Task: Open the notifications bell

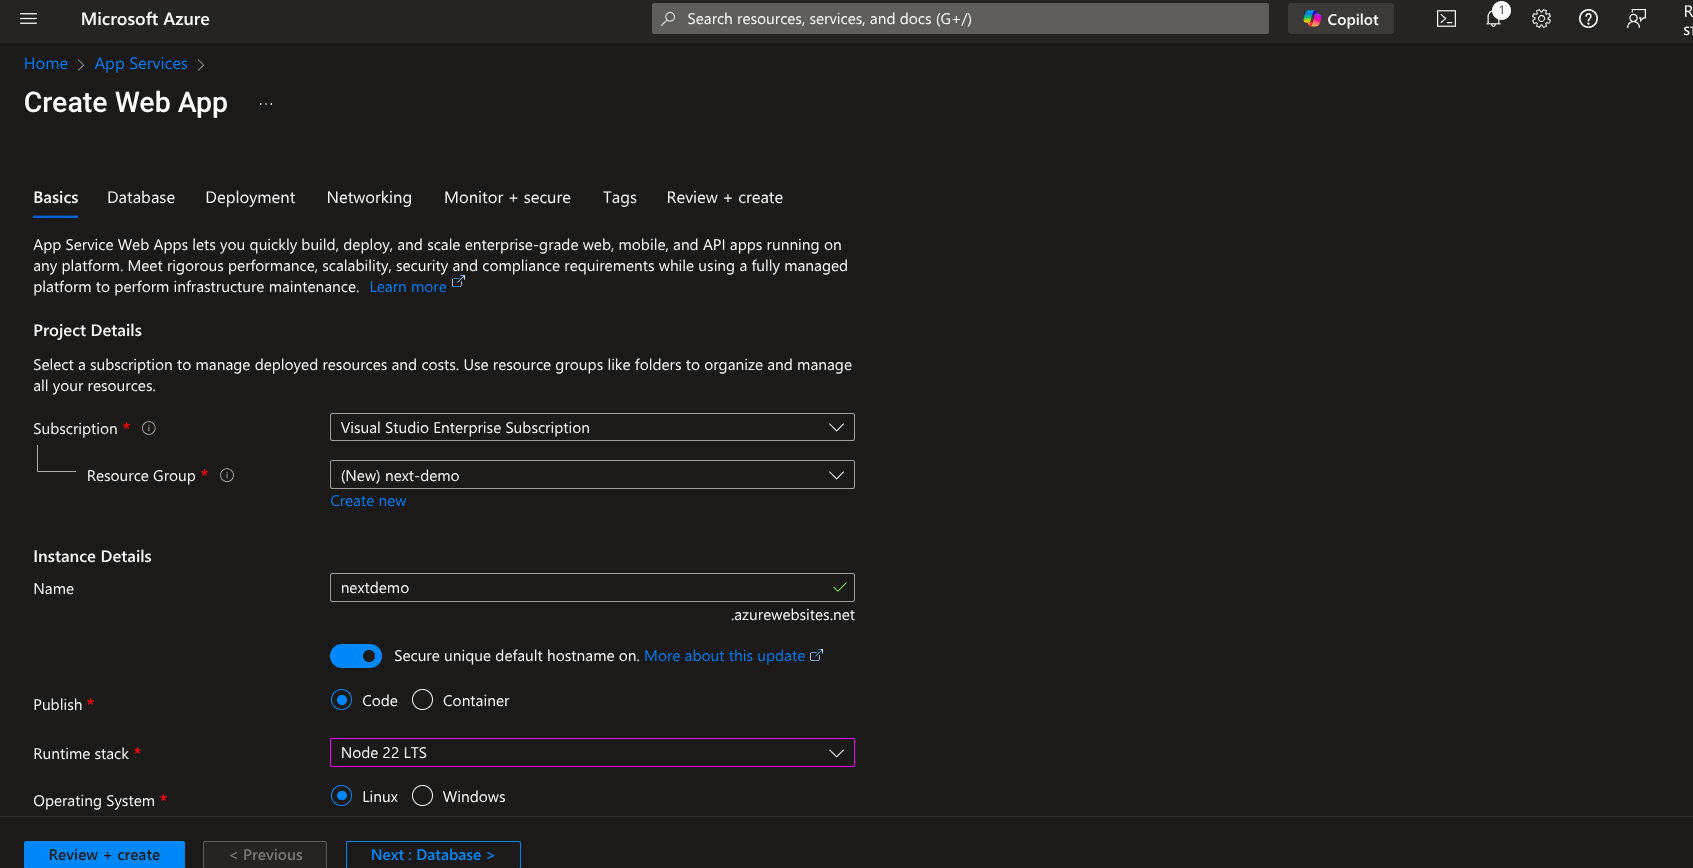Action: (x=1494, y=18)
